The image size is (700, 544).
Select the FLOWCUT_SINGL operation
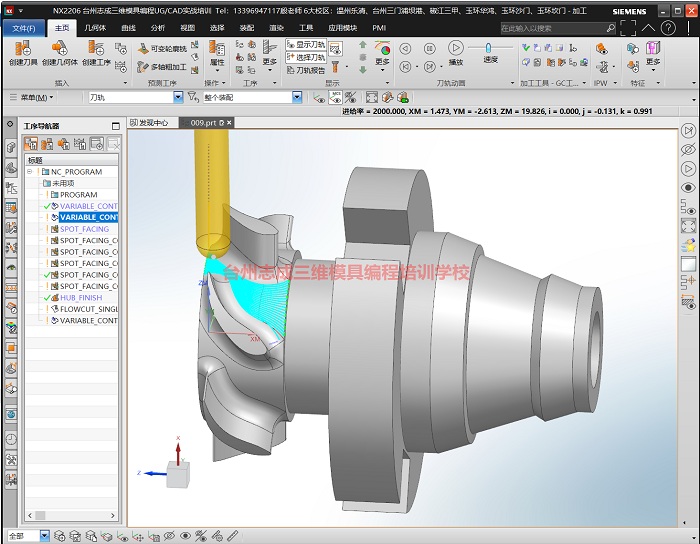pos(89,309)
